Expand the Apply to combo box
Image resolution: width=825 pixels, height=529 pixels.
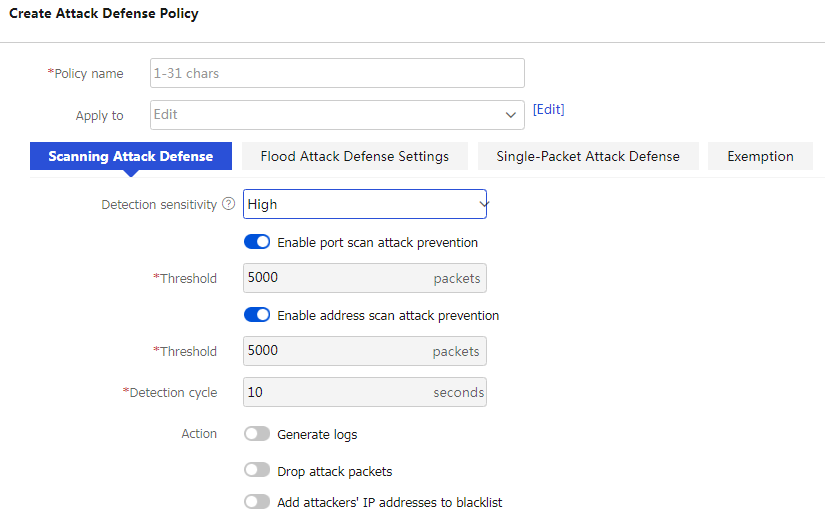point(337,115)
